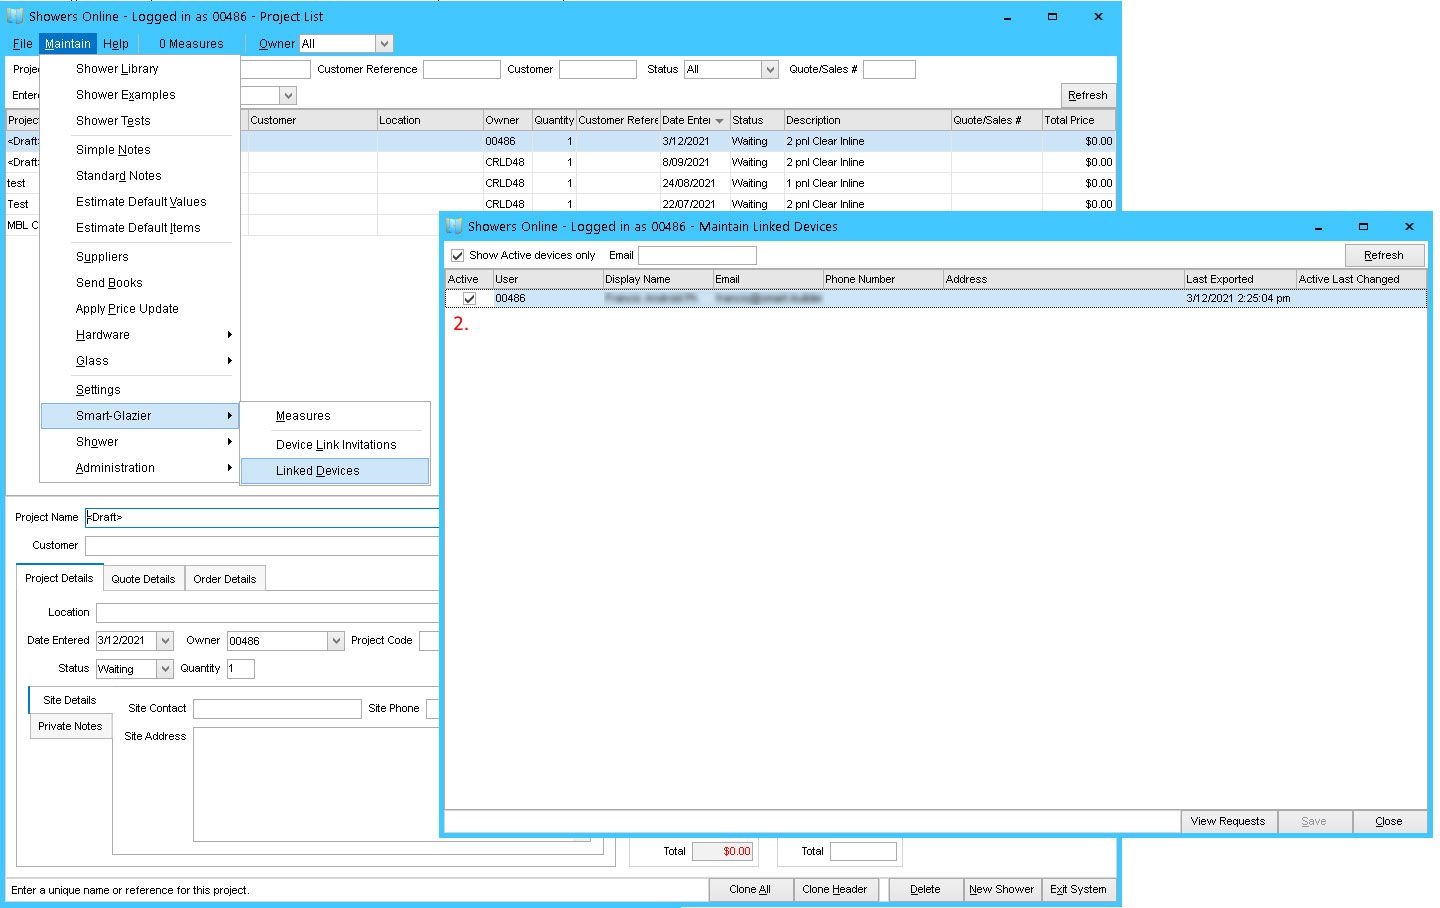This screenshot has width=1440, height=908.
Task: Select Shower Library from Maintain menu
Action: pos(140,69)
